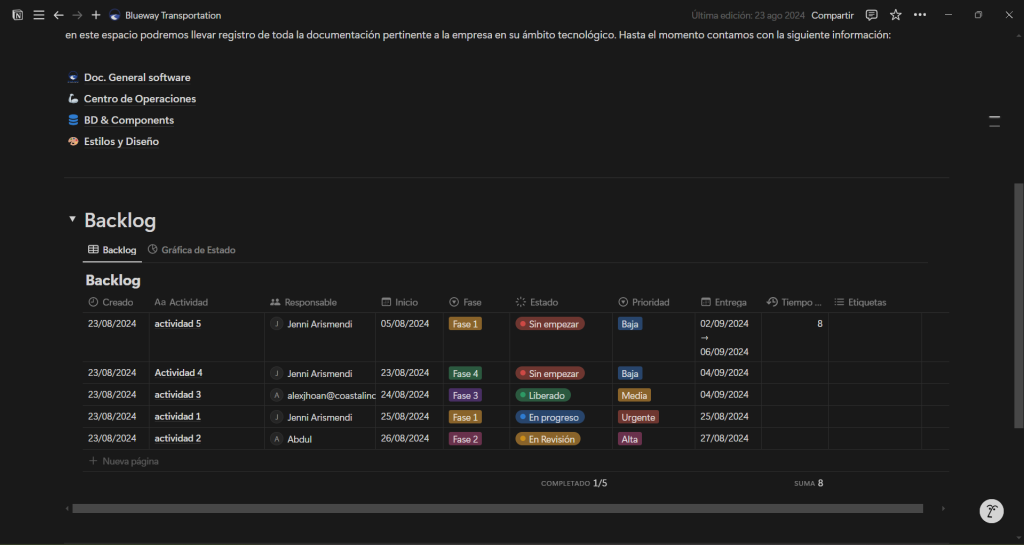The height and width of the screenshot is (545, 1024).
Task: Go forward with the right arrow
Action: [77, 15]
